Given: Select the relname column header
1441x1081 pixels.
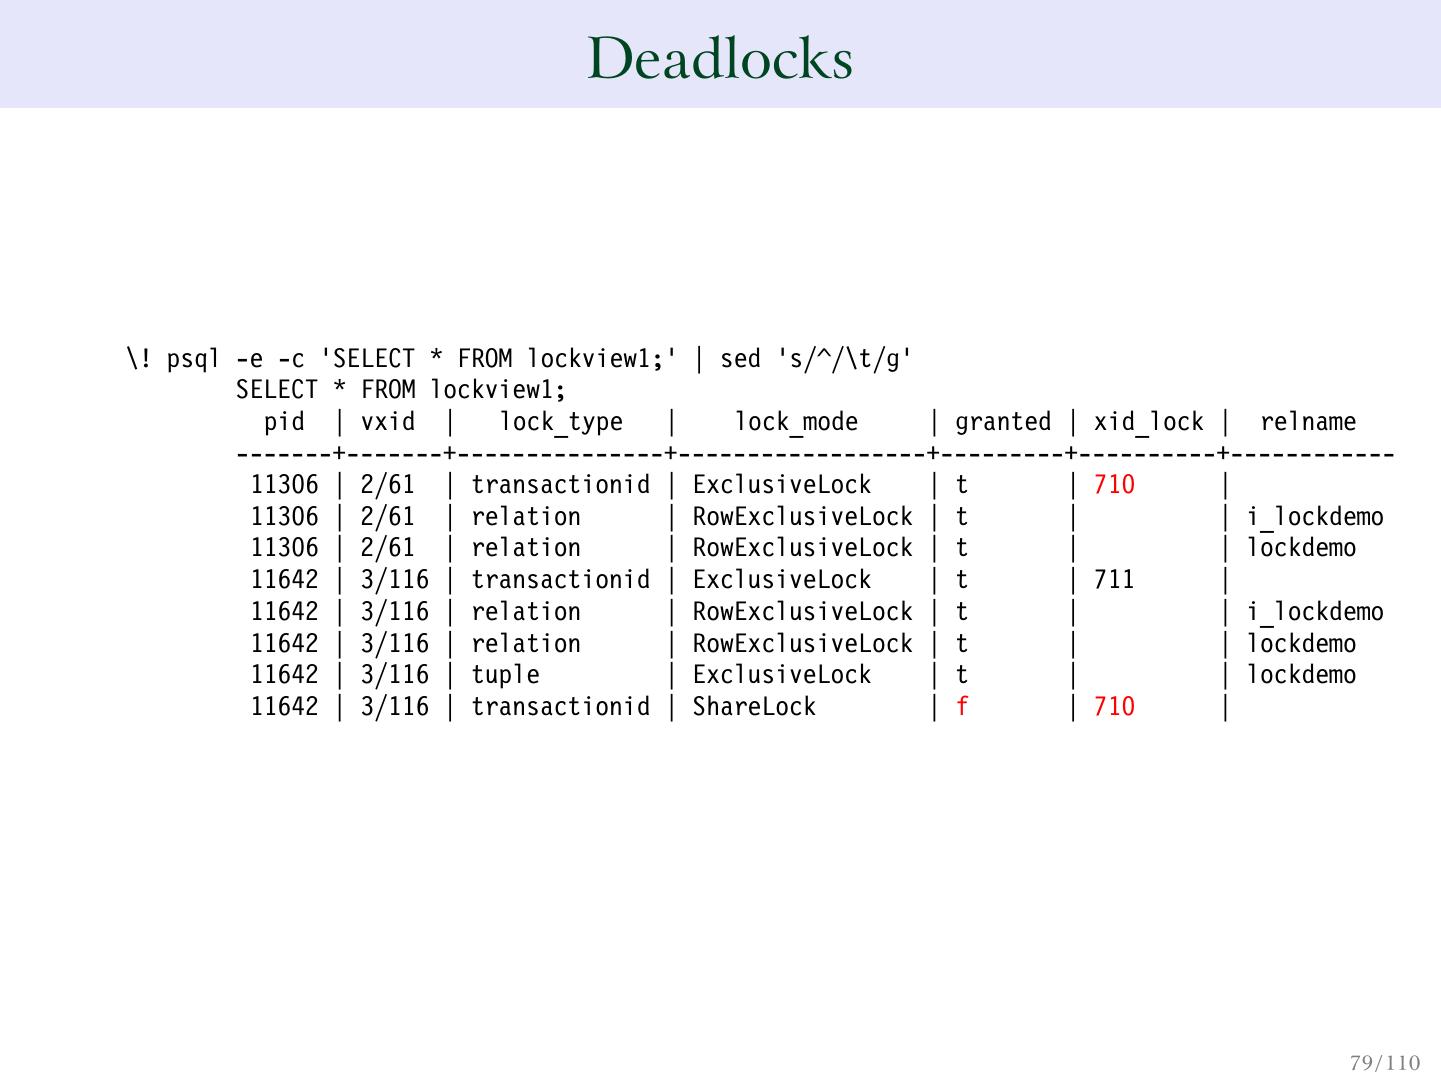Looking at the screenshot, I should 1307,422.
